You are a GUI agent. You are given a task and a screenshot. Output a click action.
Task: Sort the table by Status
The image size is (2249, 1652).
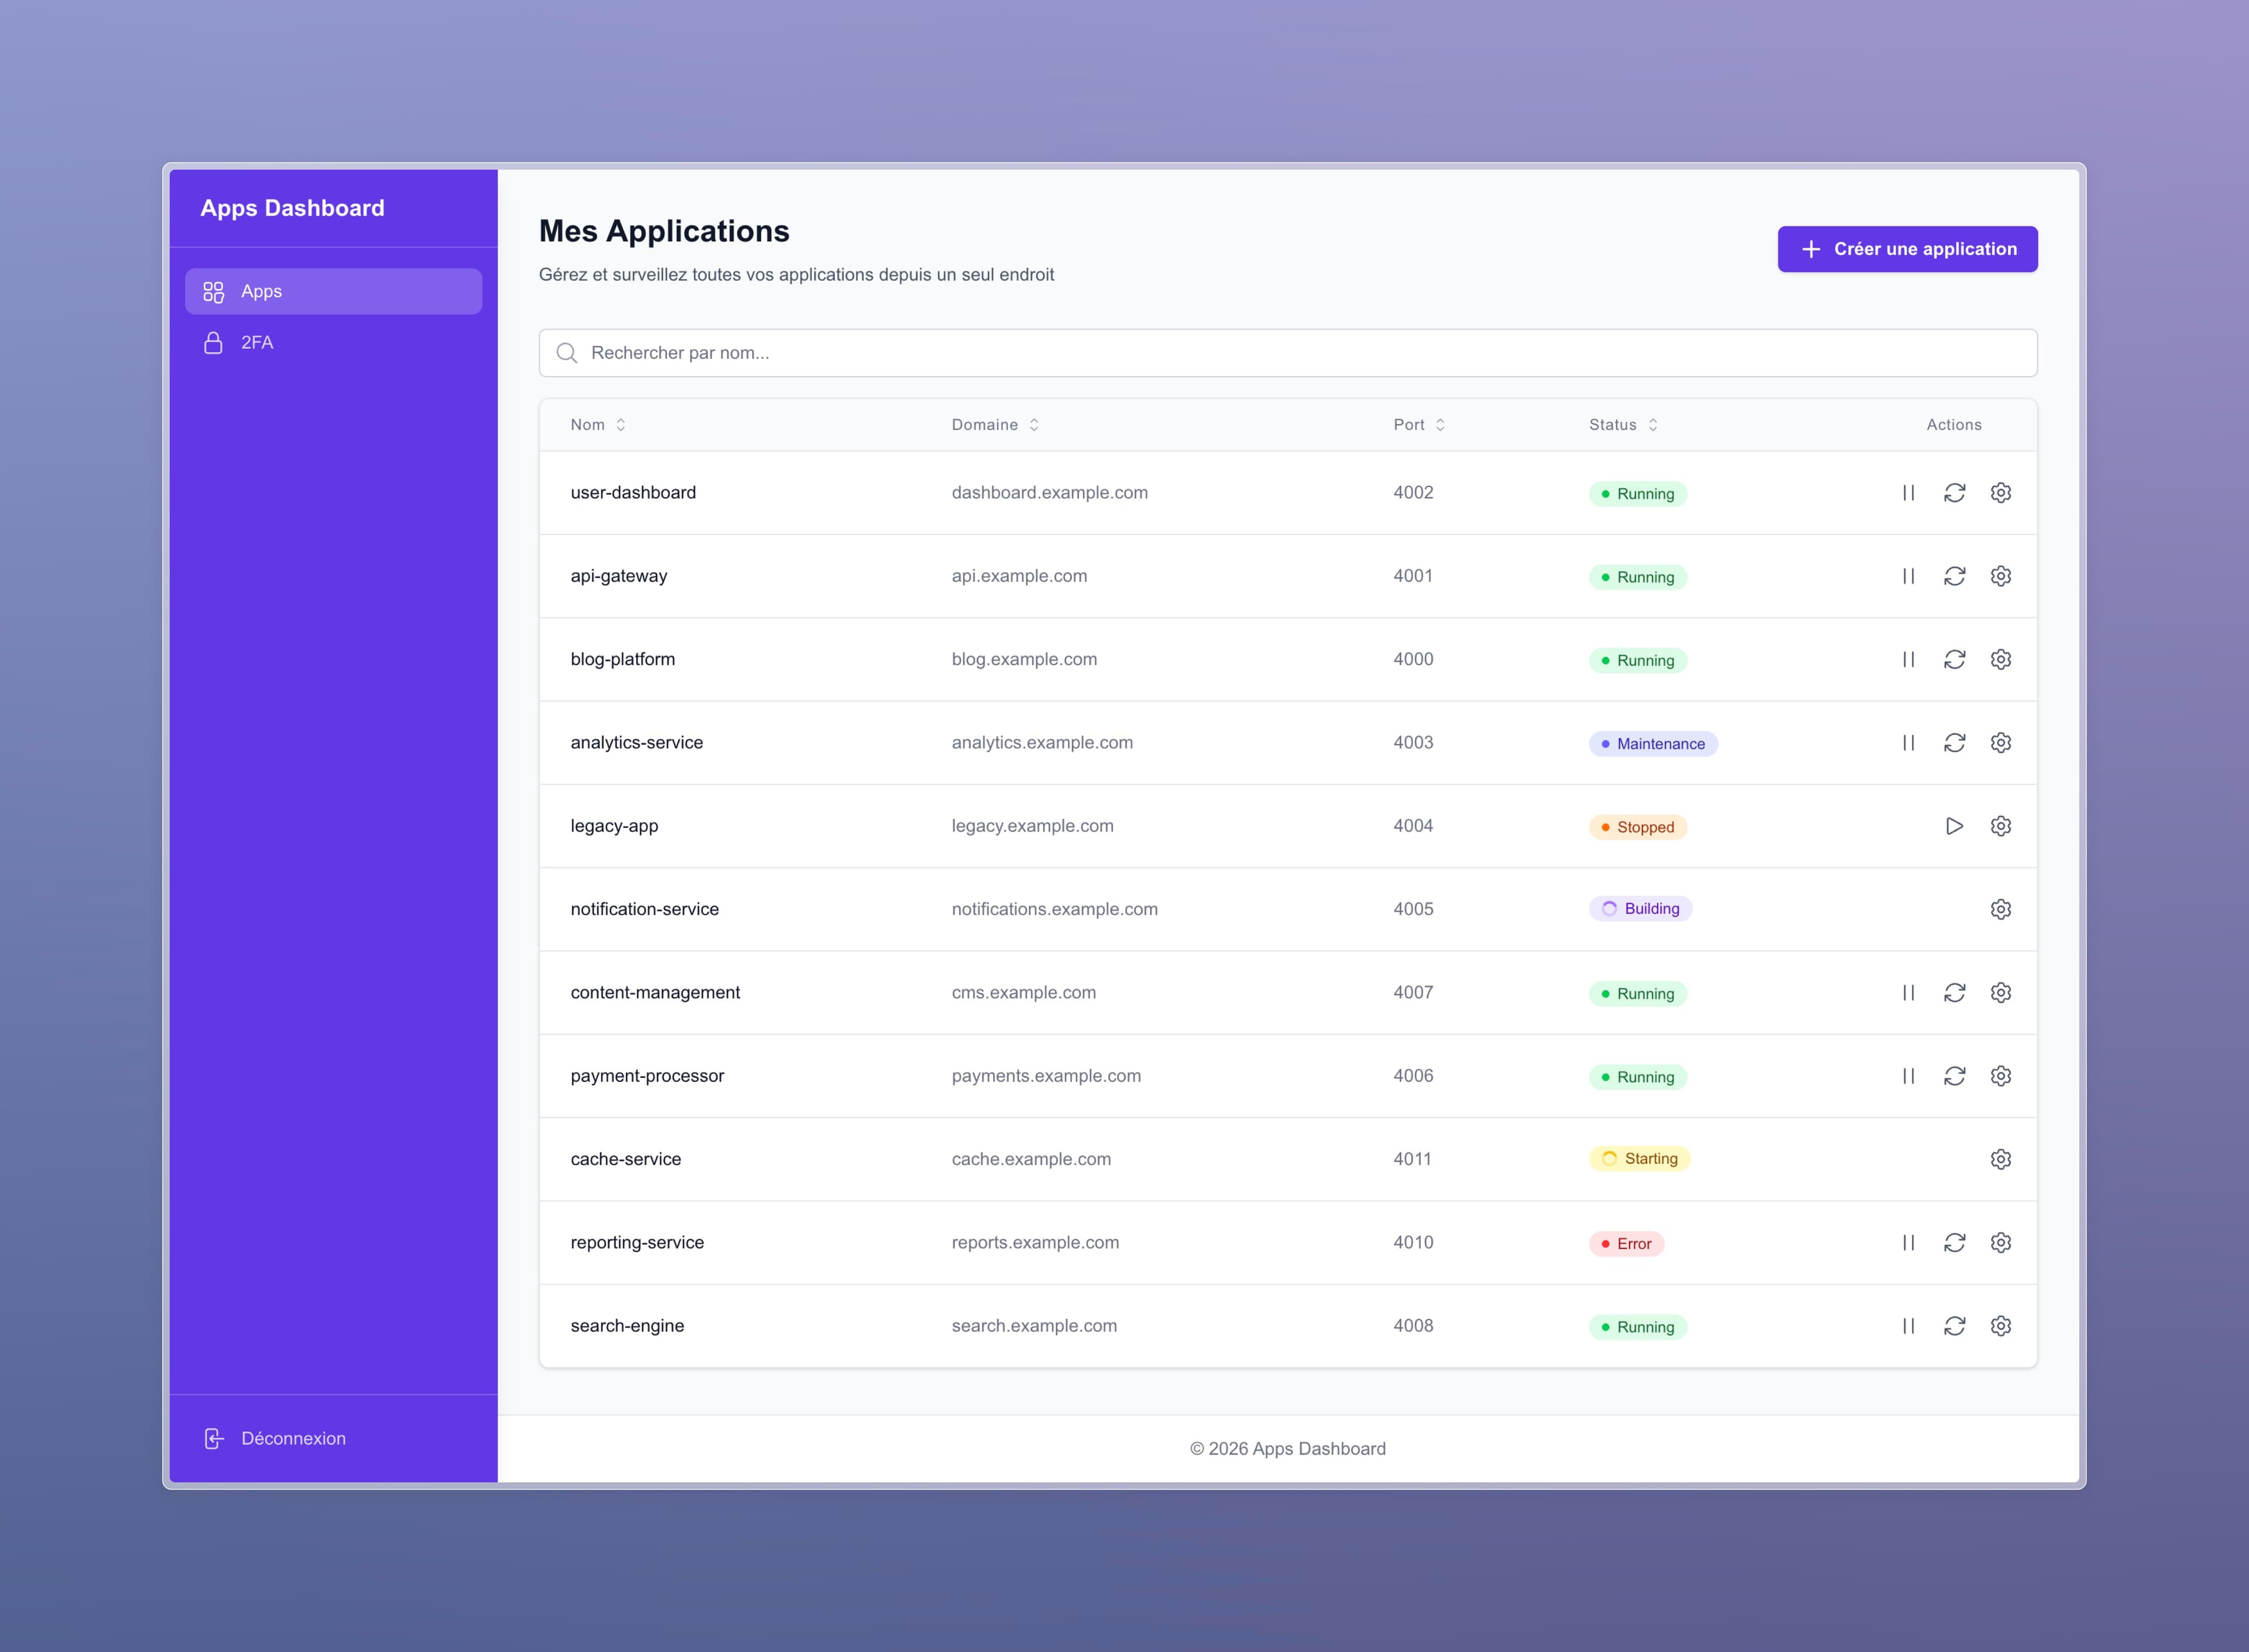point(1621,424)
